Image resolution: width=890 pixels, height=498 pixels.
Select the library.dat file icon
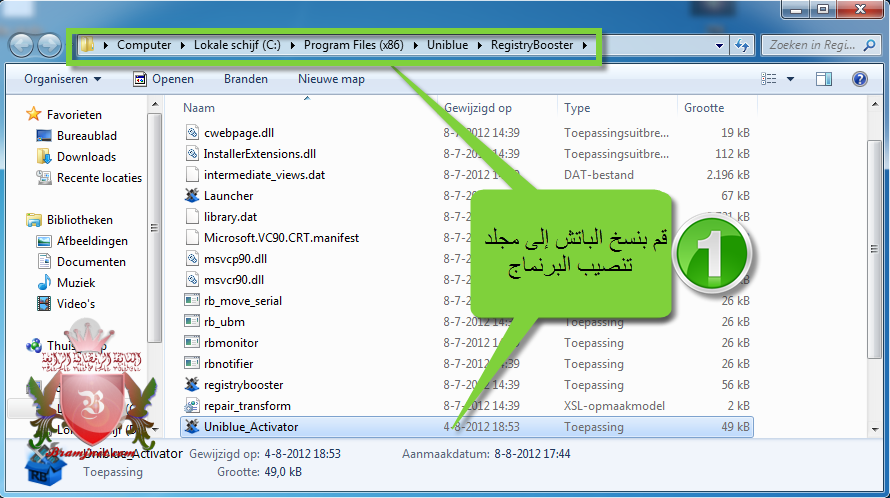[x=192, y=217]
